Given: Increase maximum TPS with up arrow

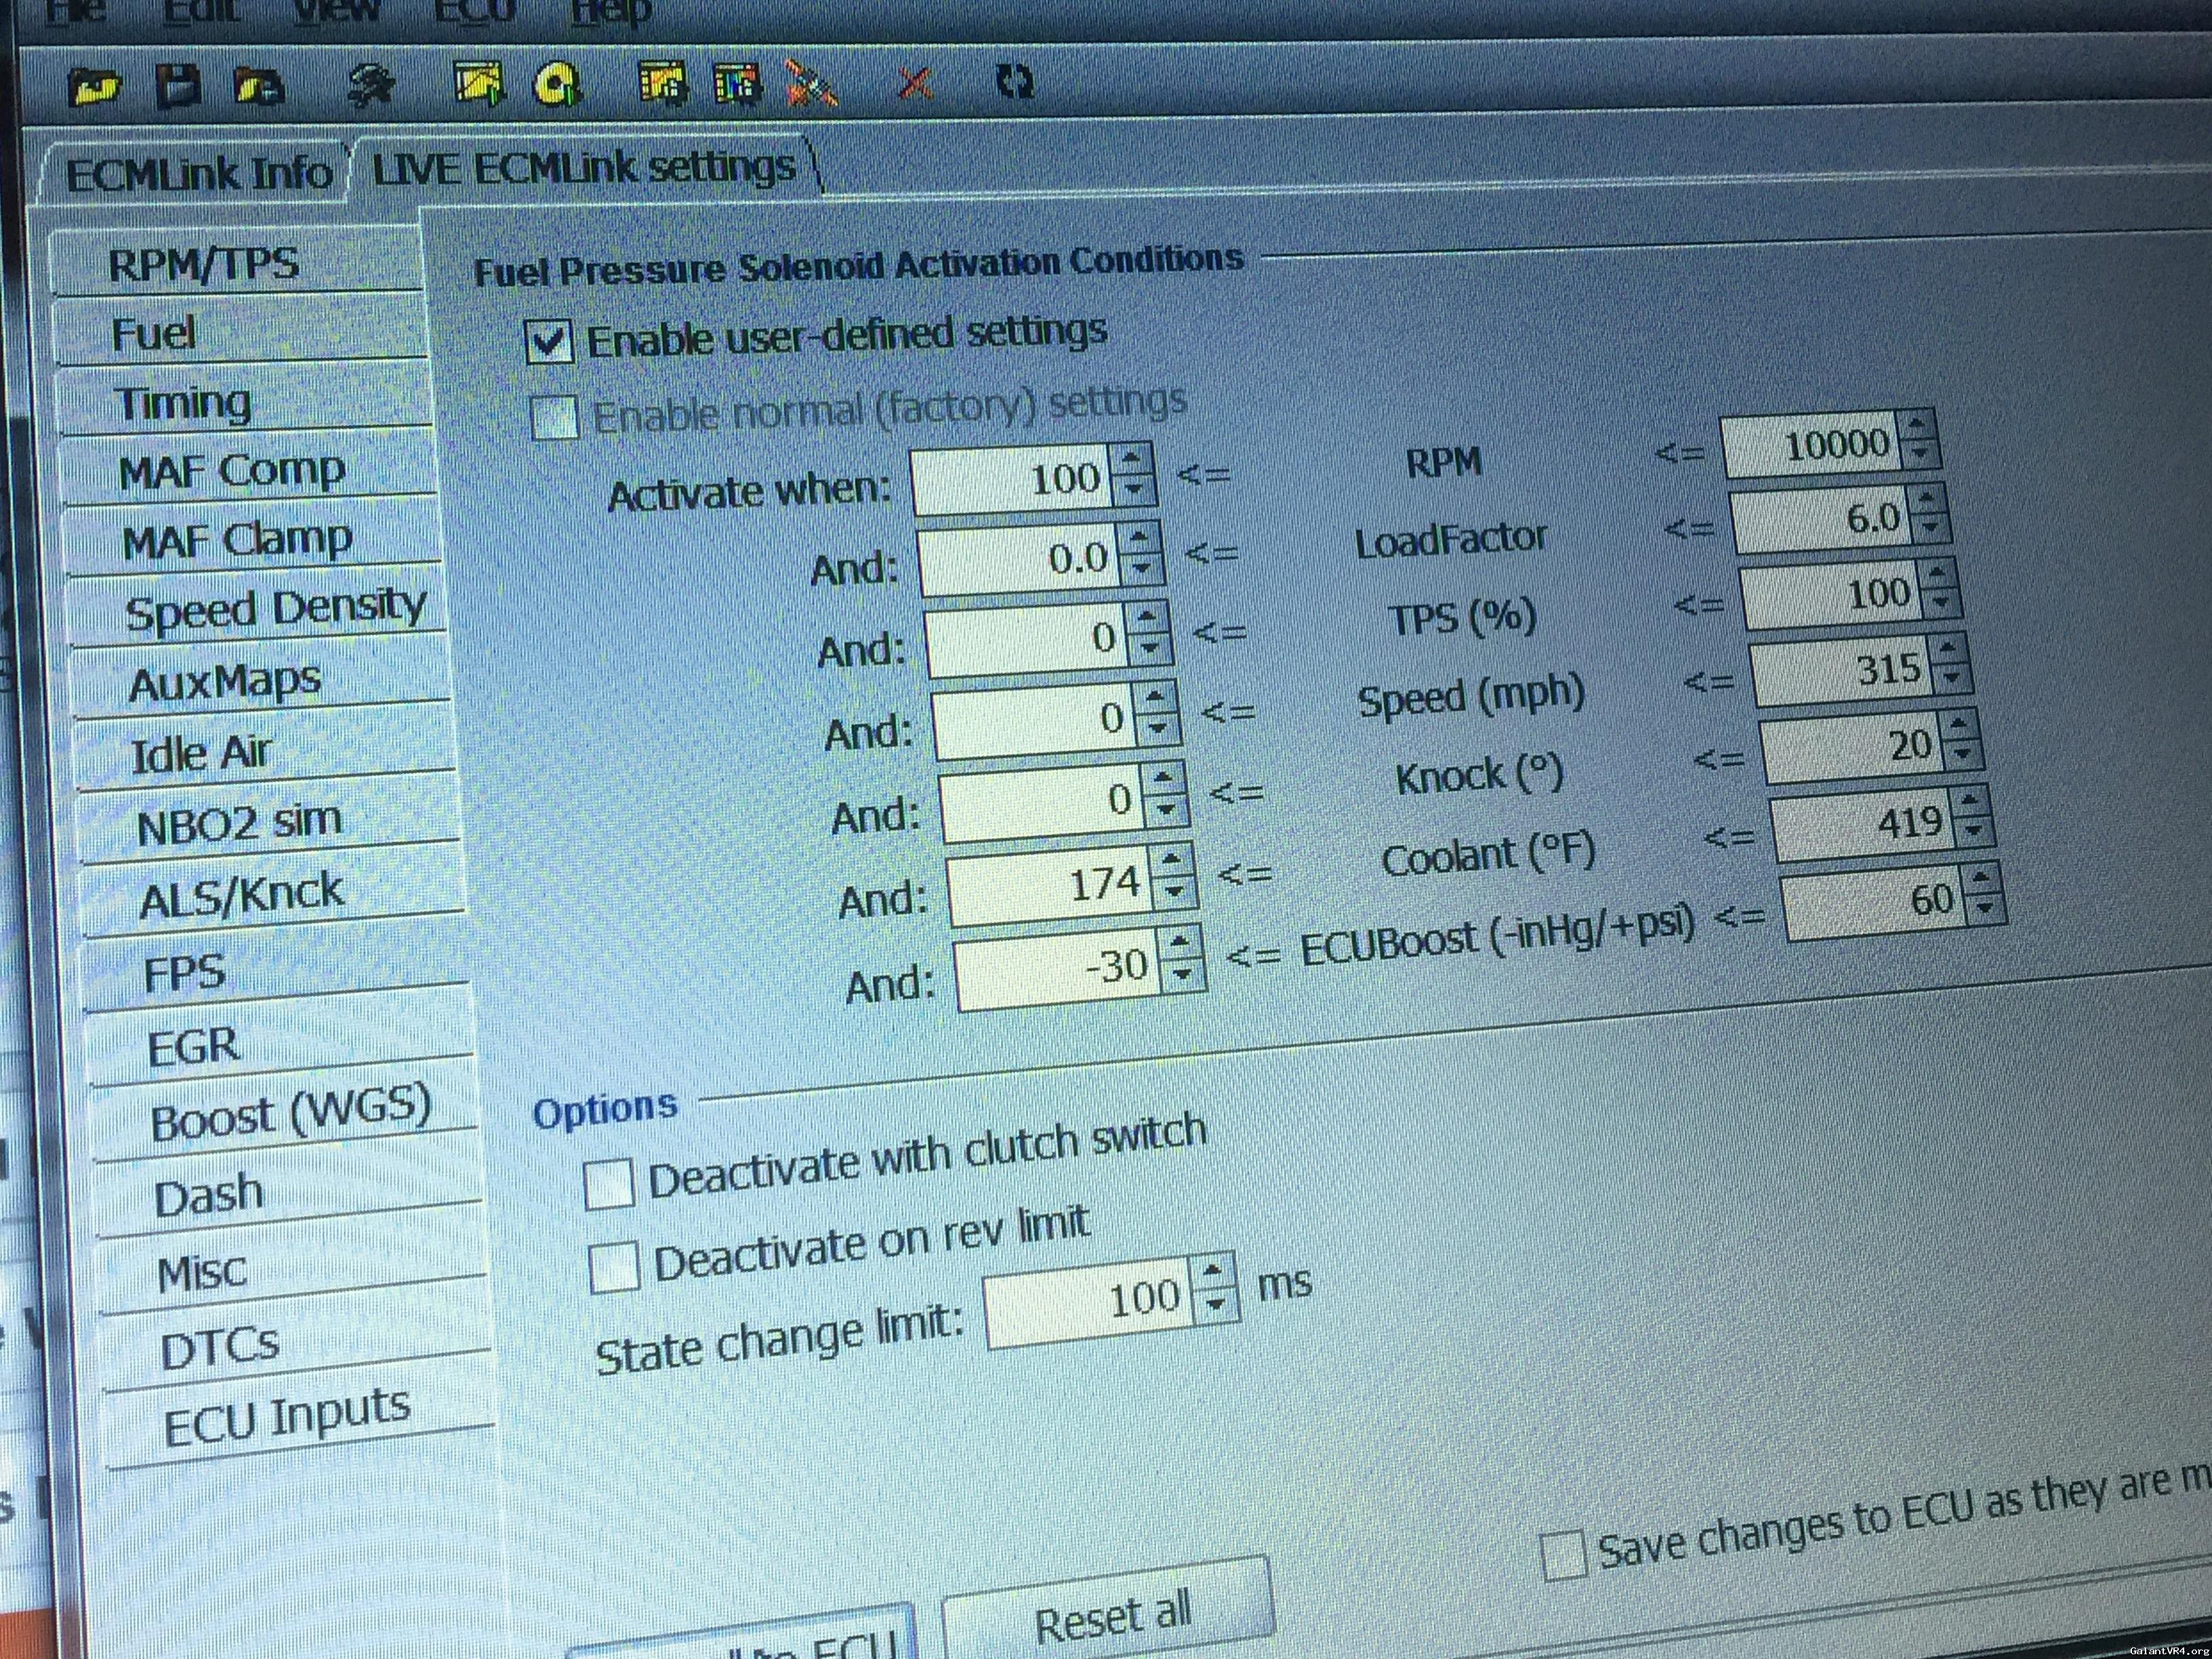Looking at the screenshot, I should (1938, 574).
